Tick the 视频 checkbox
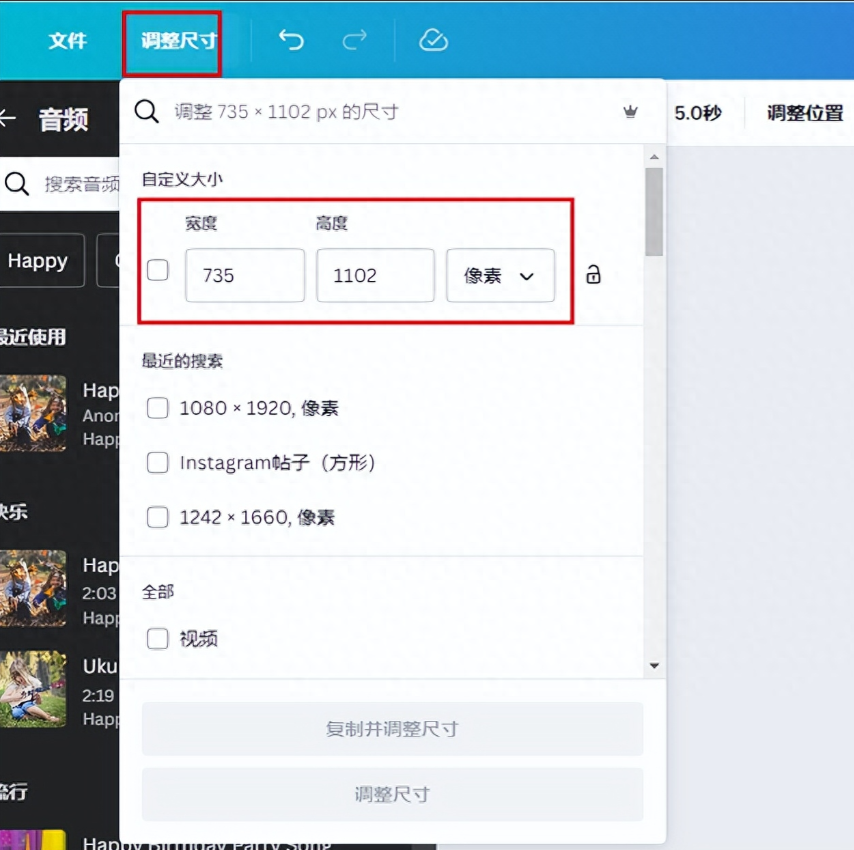 [x=157, y=638]
